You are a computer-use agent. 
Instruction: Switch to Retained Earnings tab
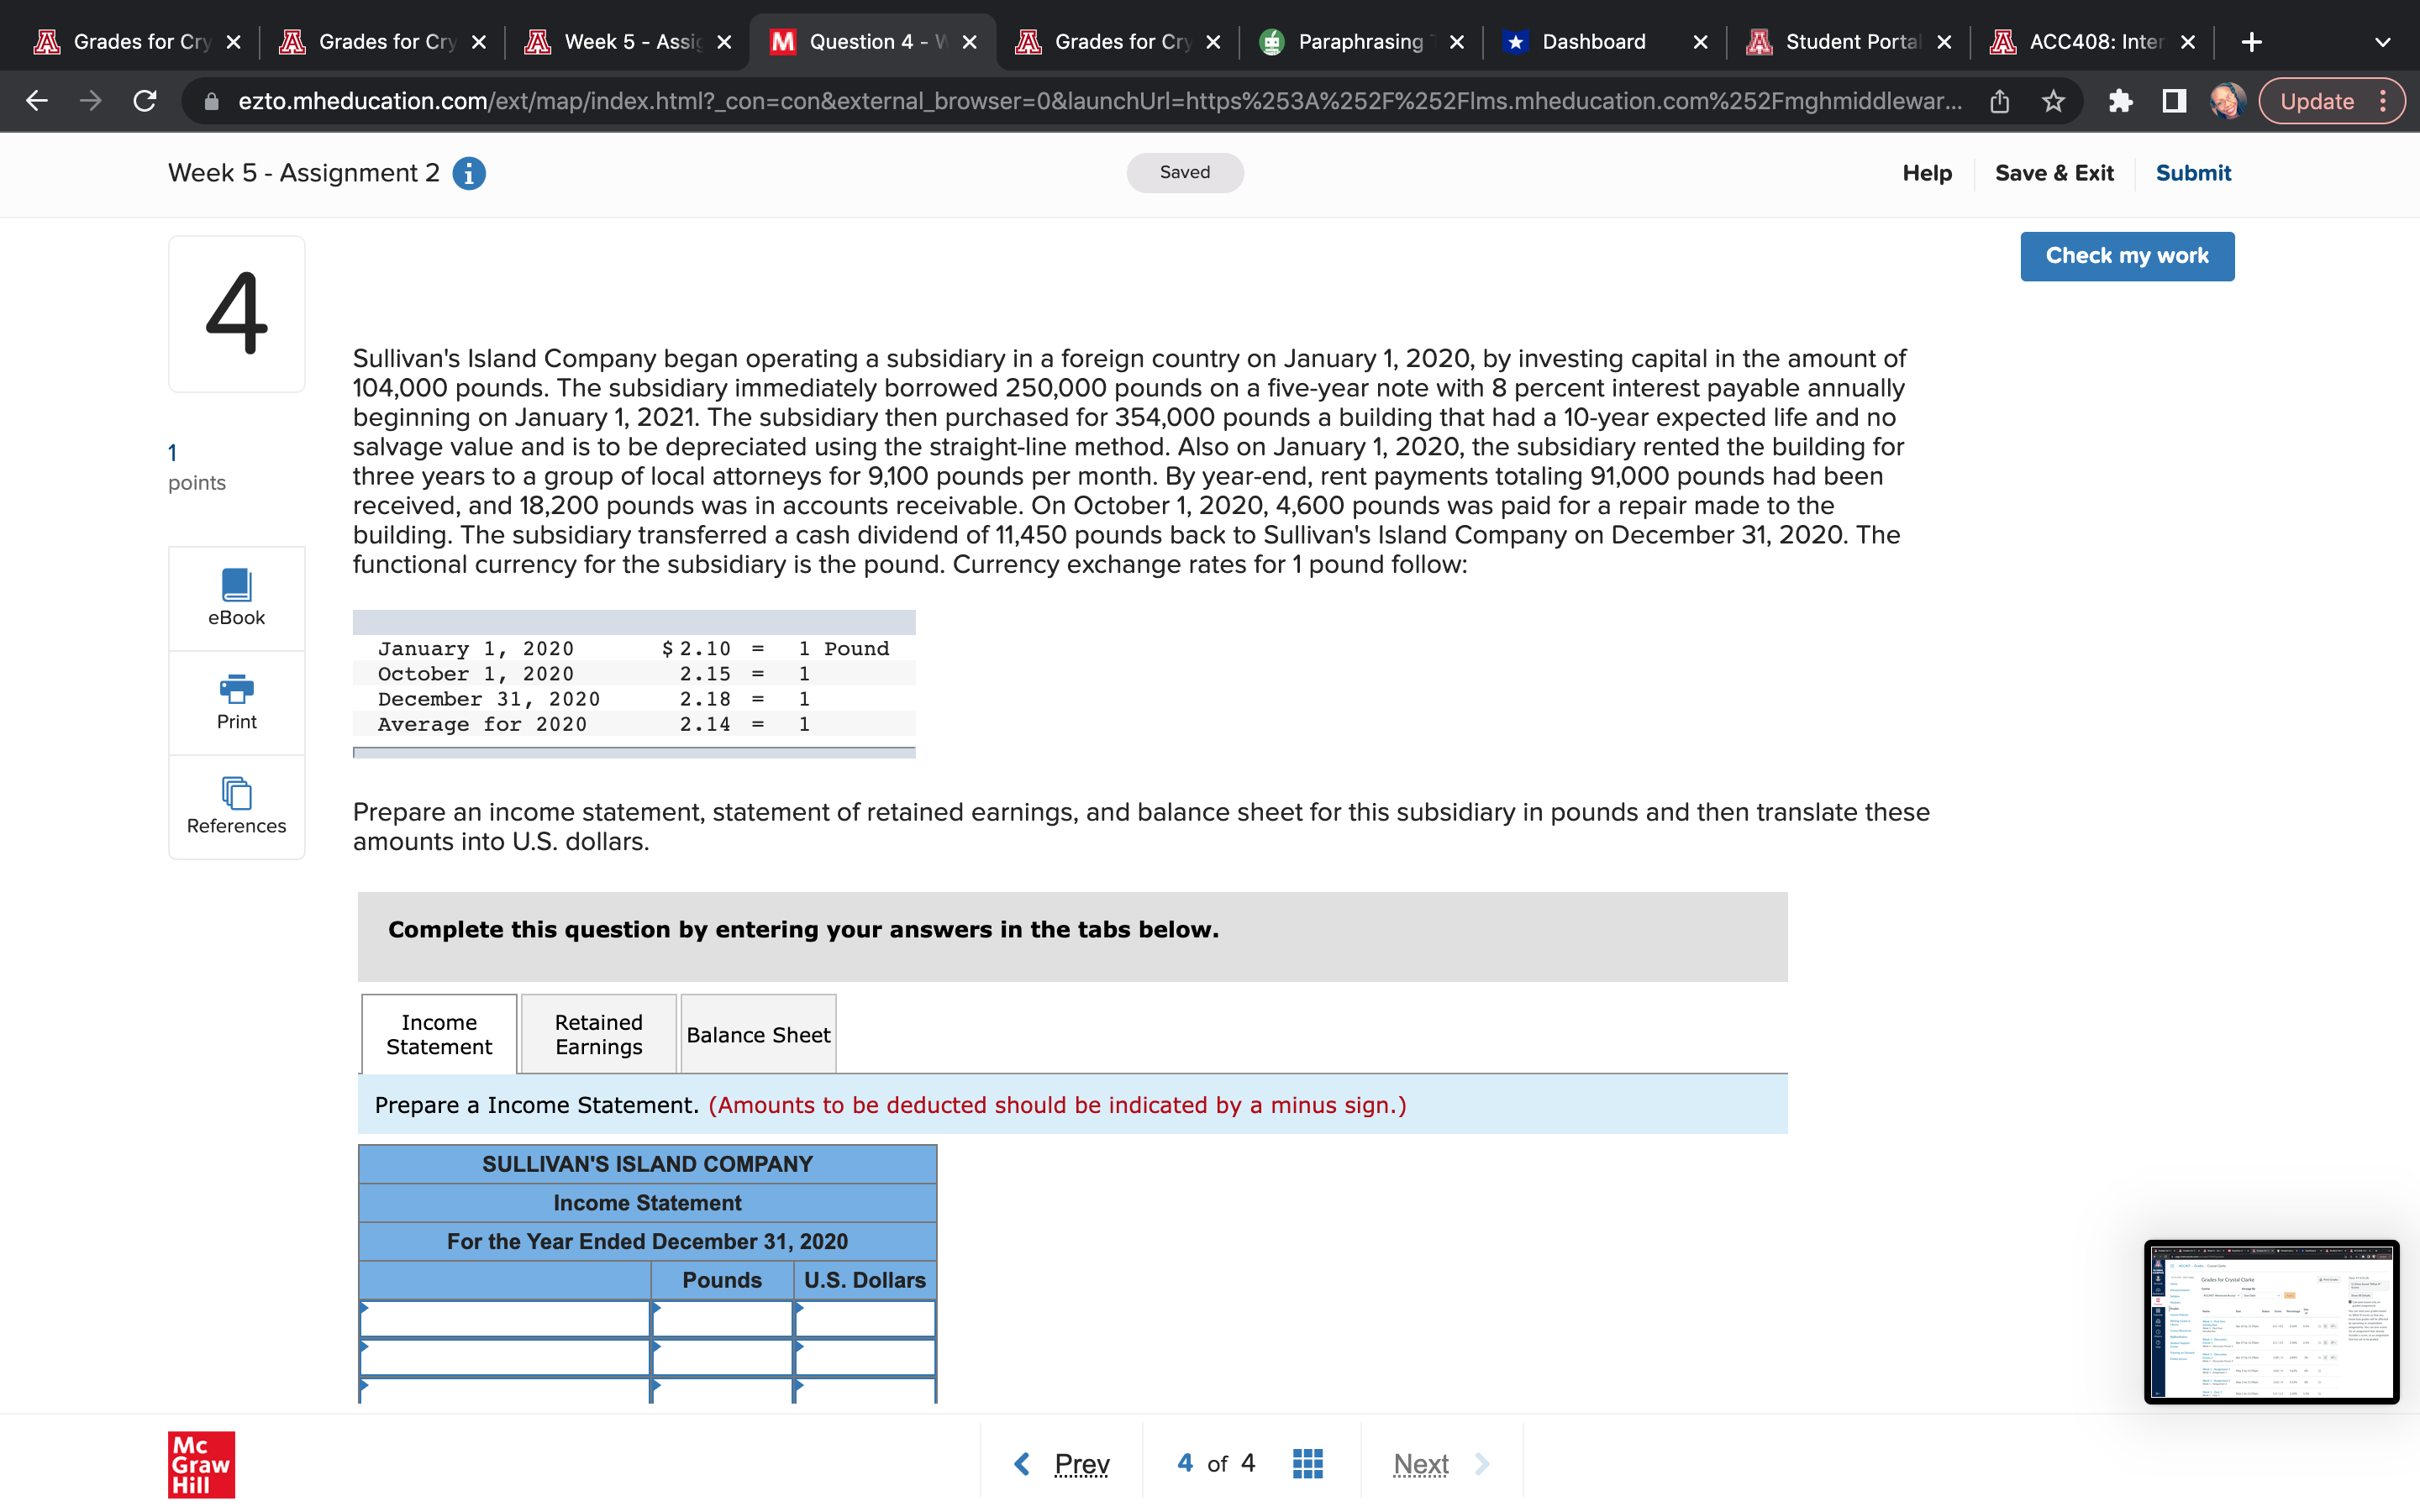click(x=598, y=1034)
